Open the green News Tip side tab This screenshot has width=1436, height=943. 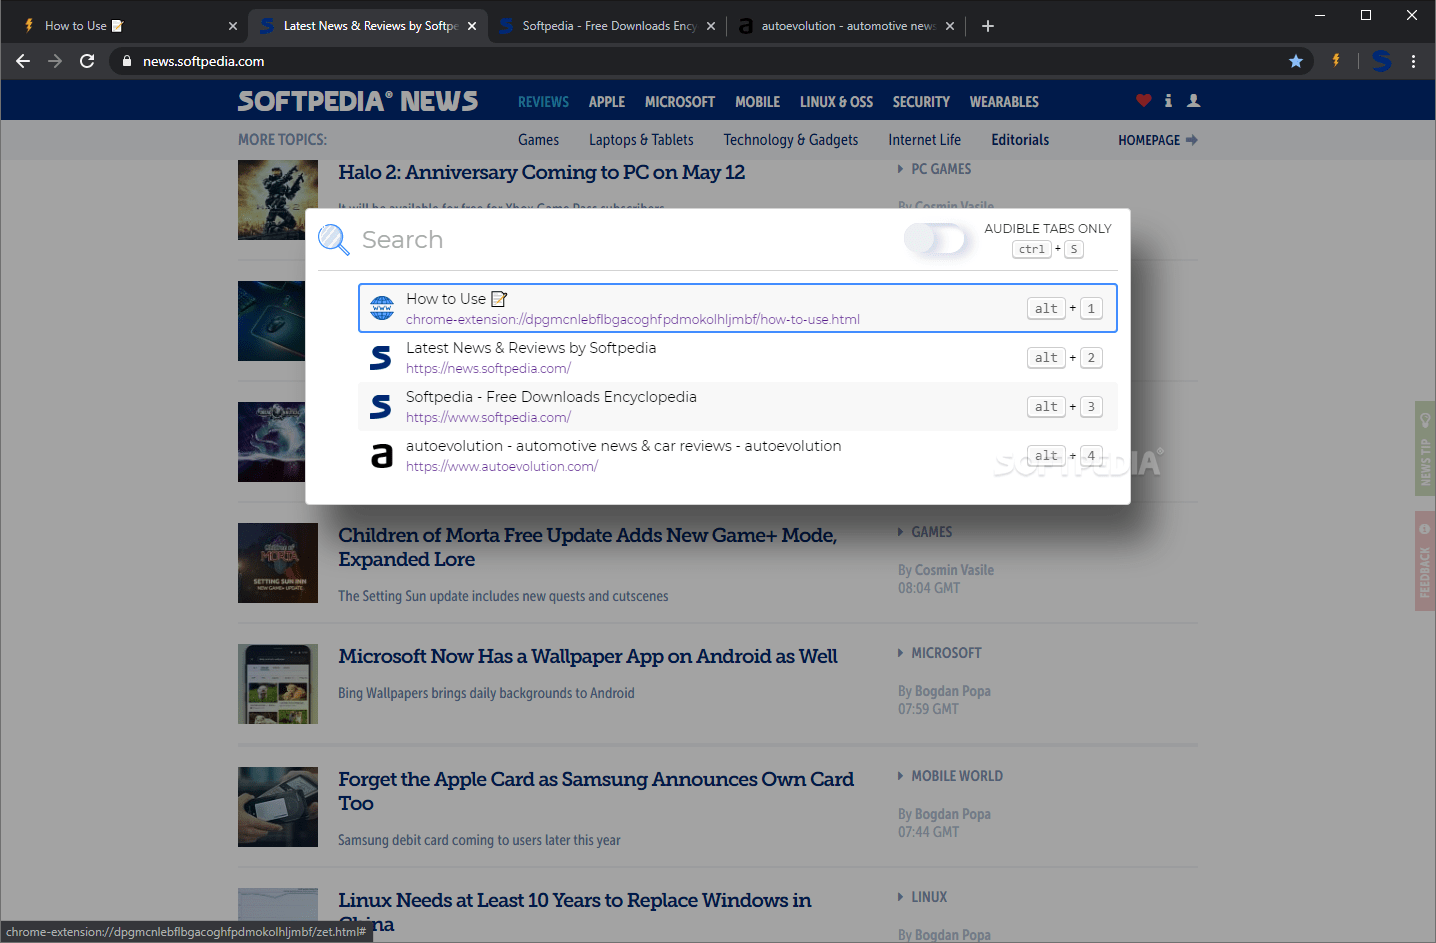(x=1425, y=449)
